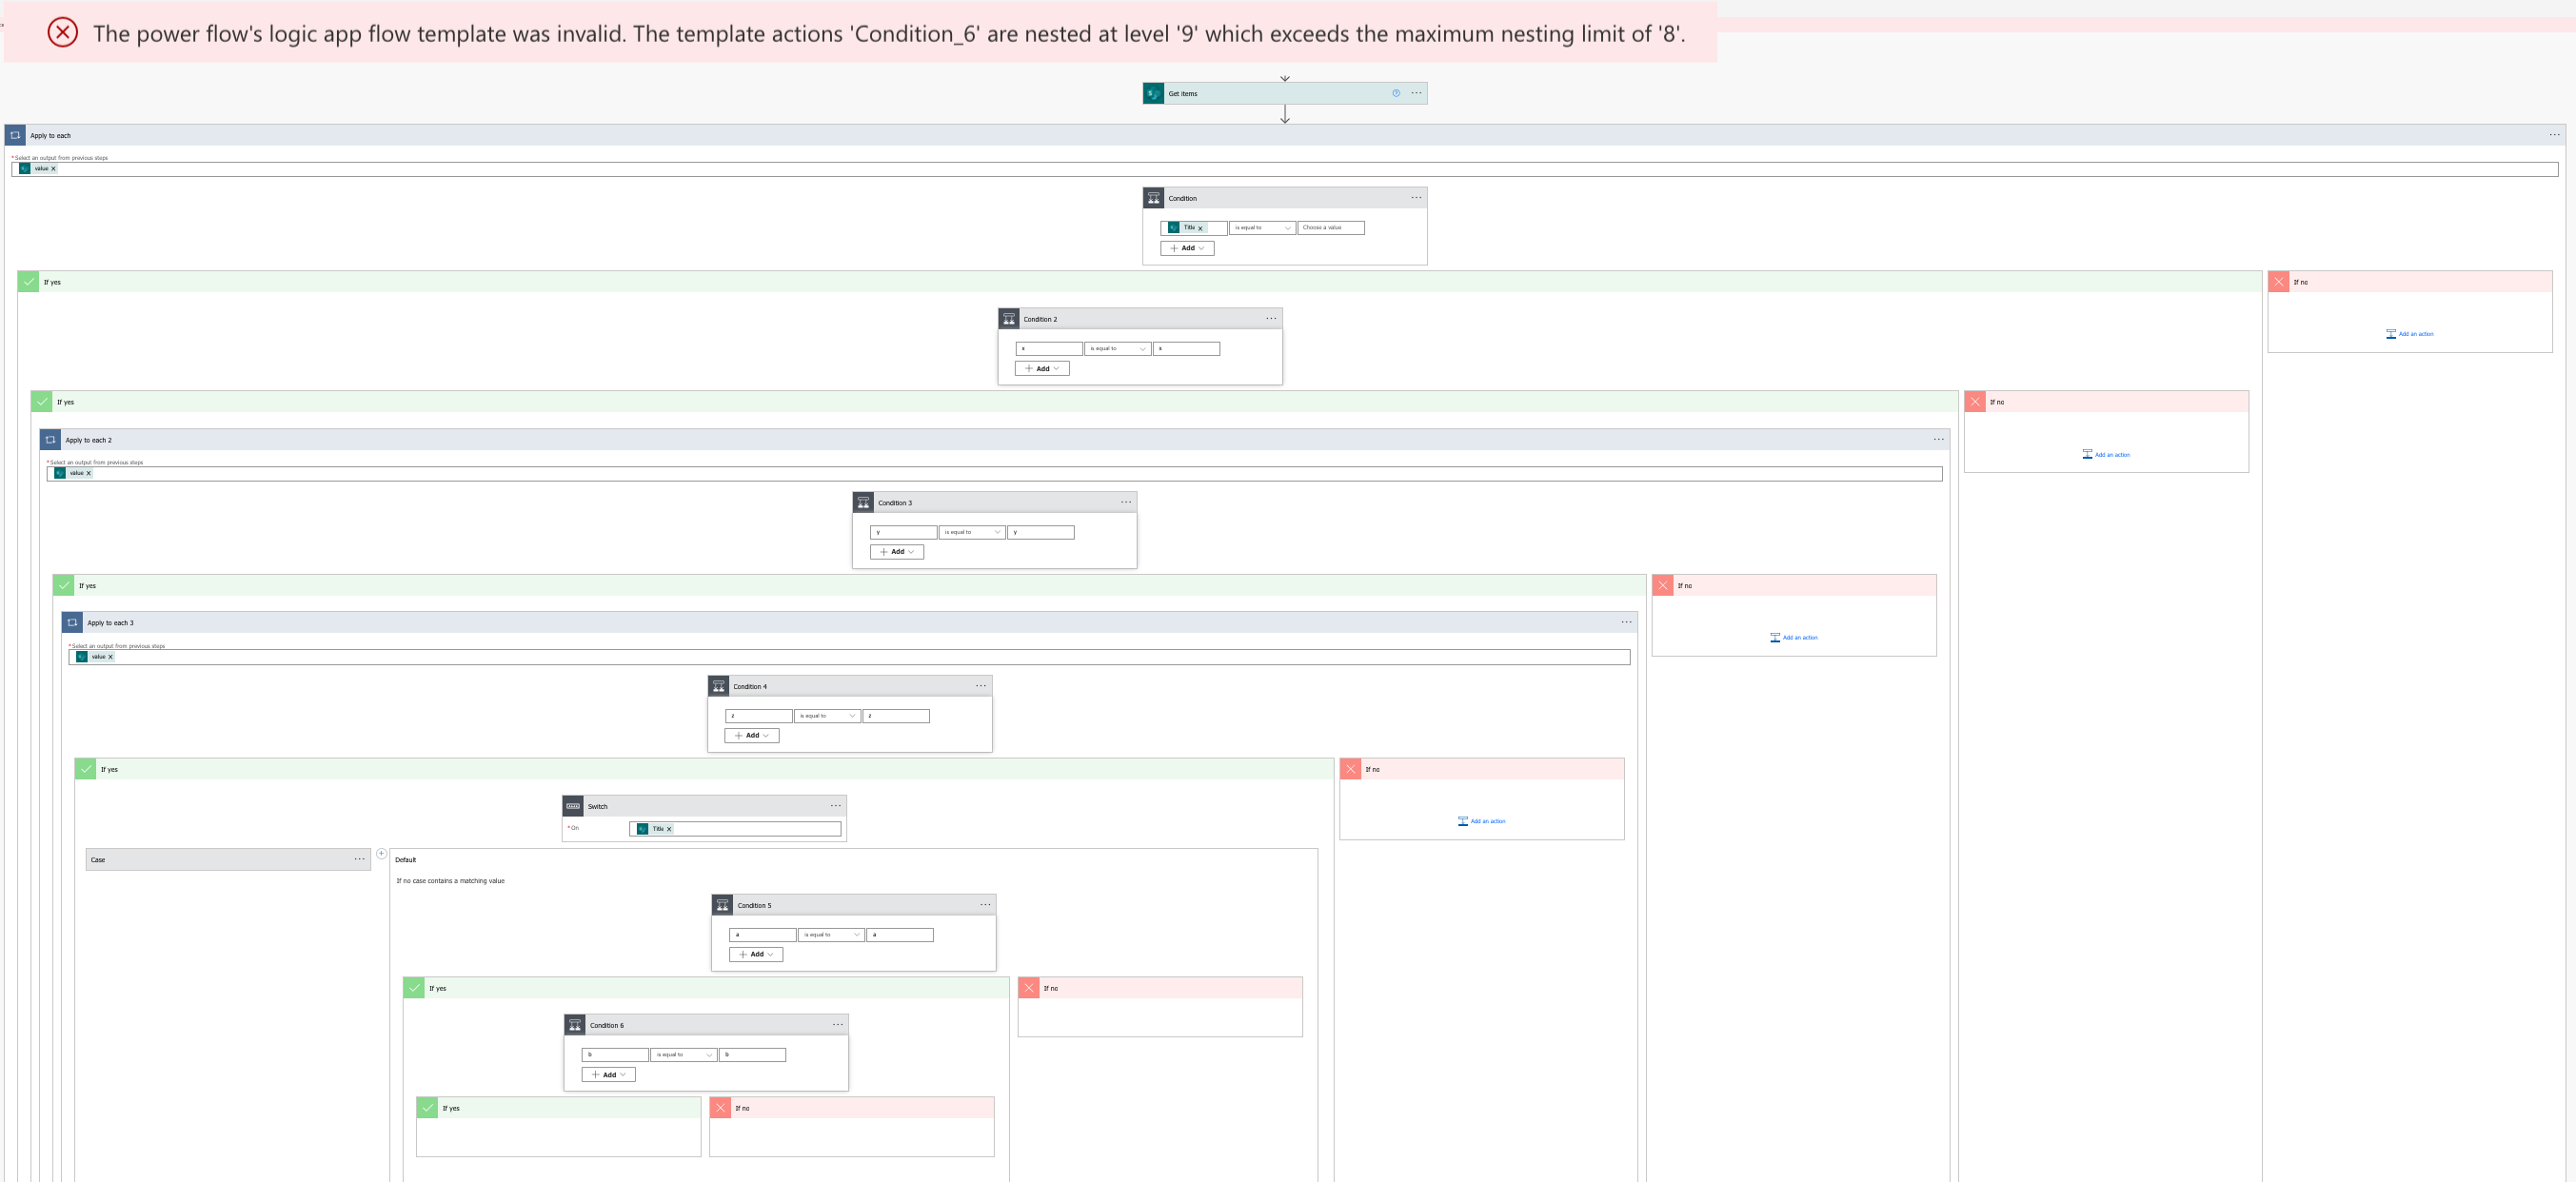
Task: Open the 'is equal to' dropdown in Condition 4
Action: coord(827,716)
